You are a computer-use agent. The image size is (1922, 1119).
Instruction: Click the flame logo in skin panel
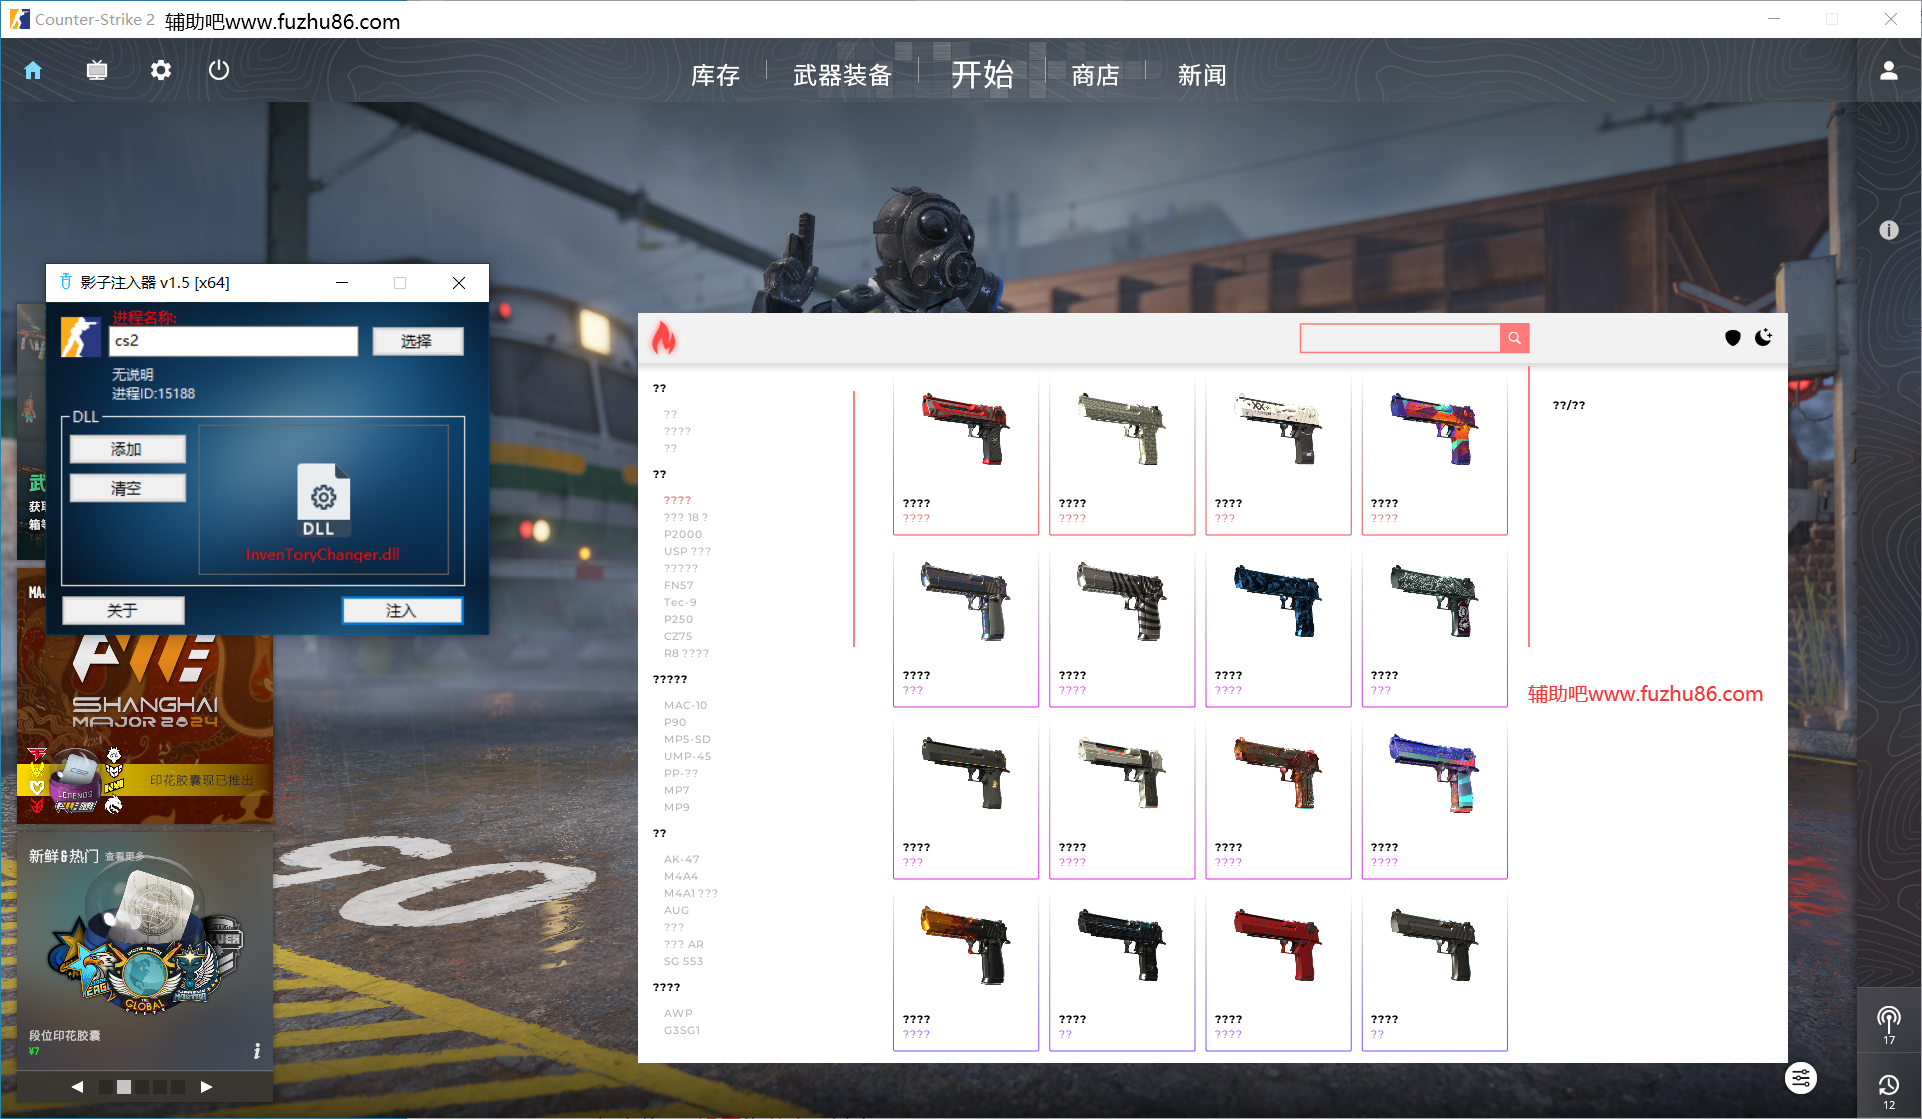664,339
